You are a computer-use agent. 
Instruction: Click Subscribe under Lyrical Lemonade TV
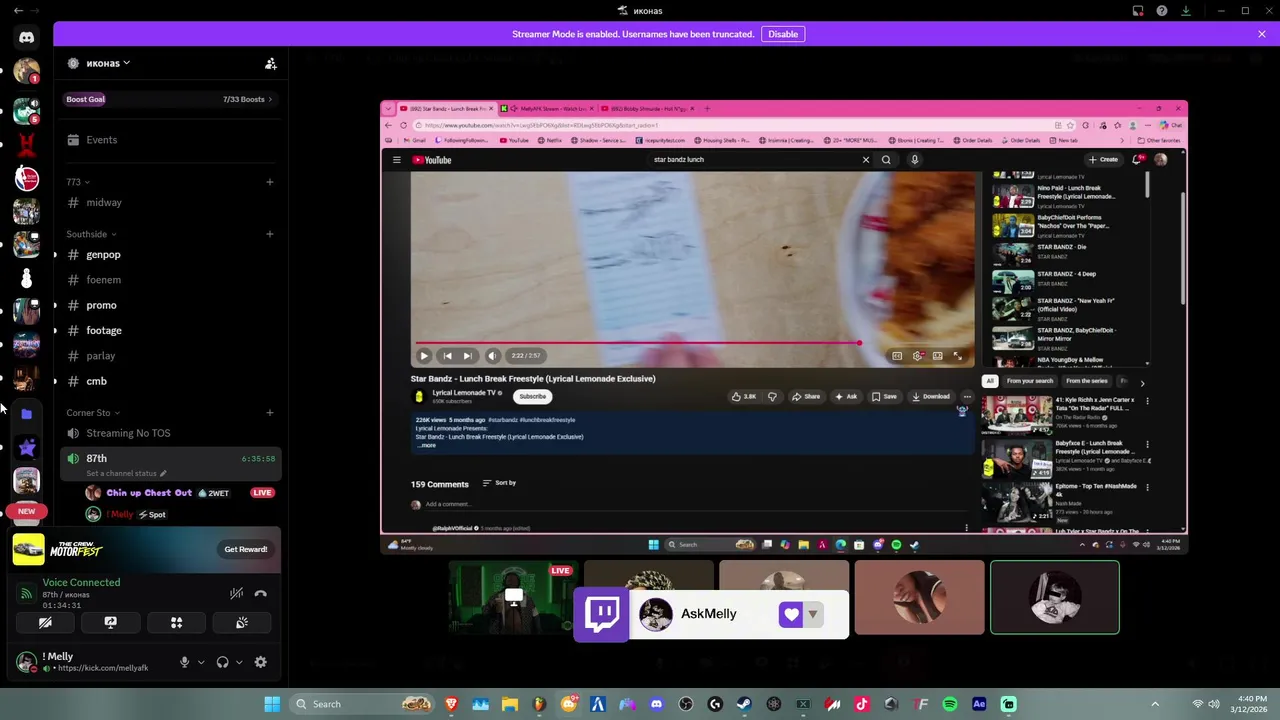pos(533,396)
